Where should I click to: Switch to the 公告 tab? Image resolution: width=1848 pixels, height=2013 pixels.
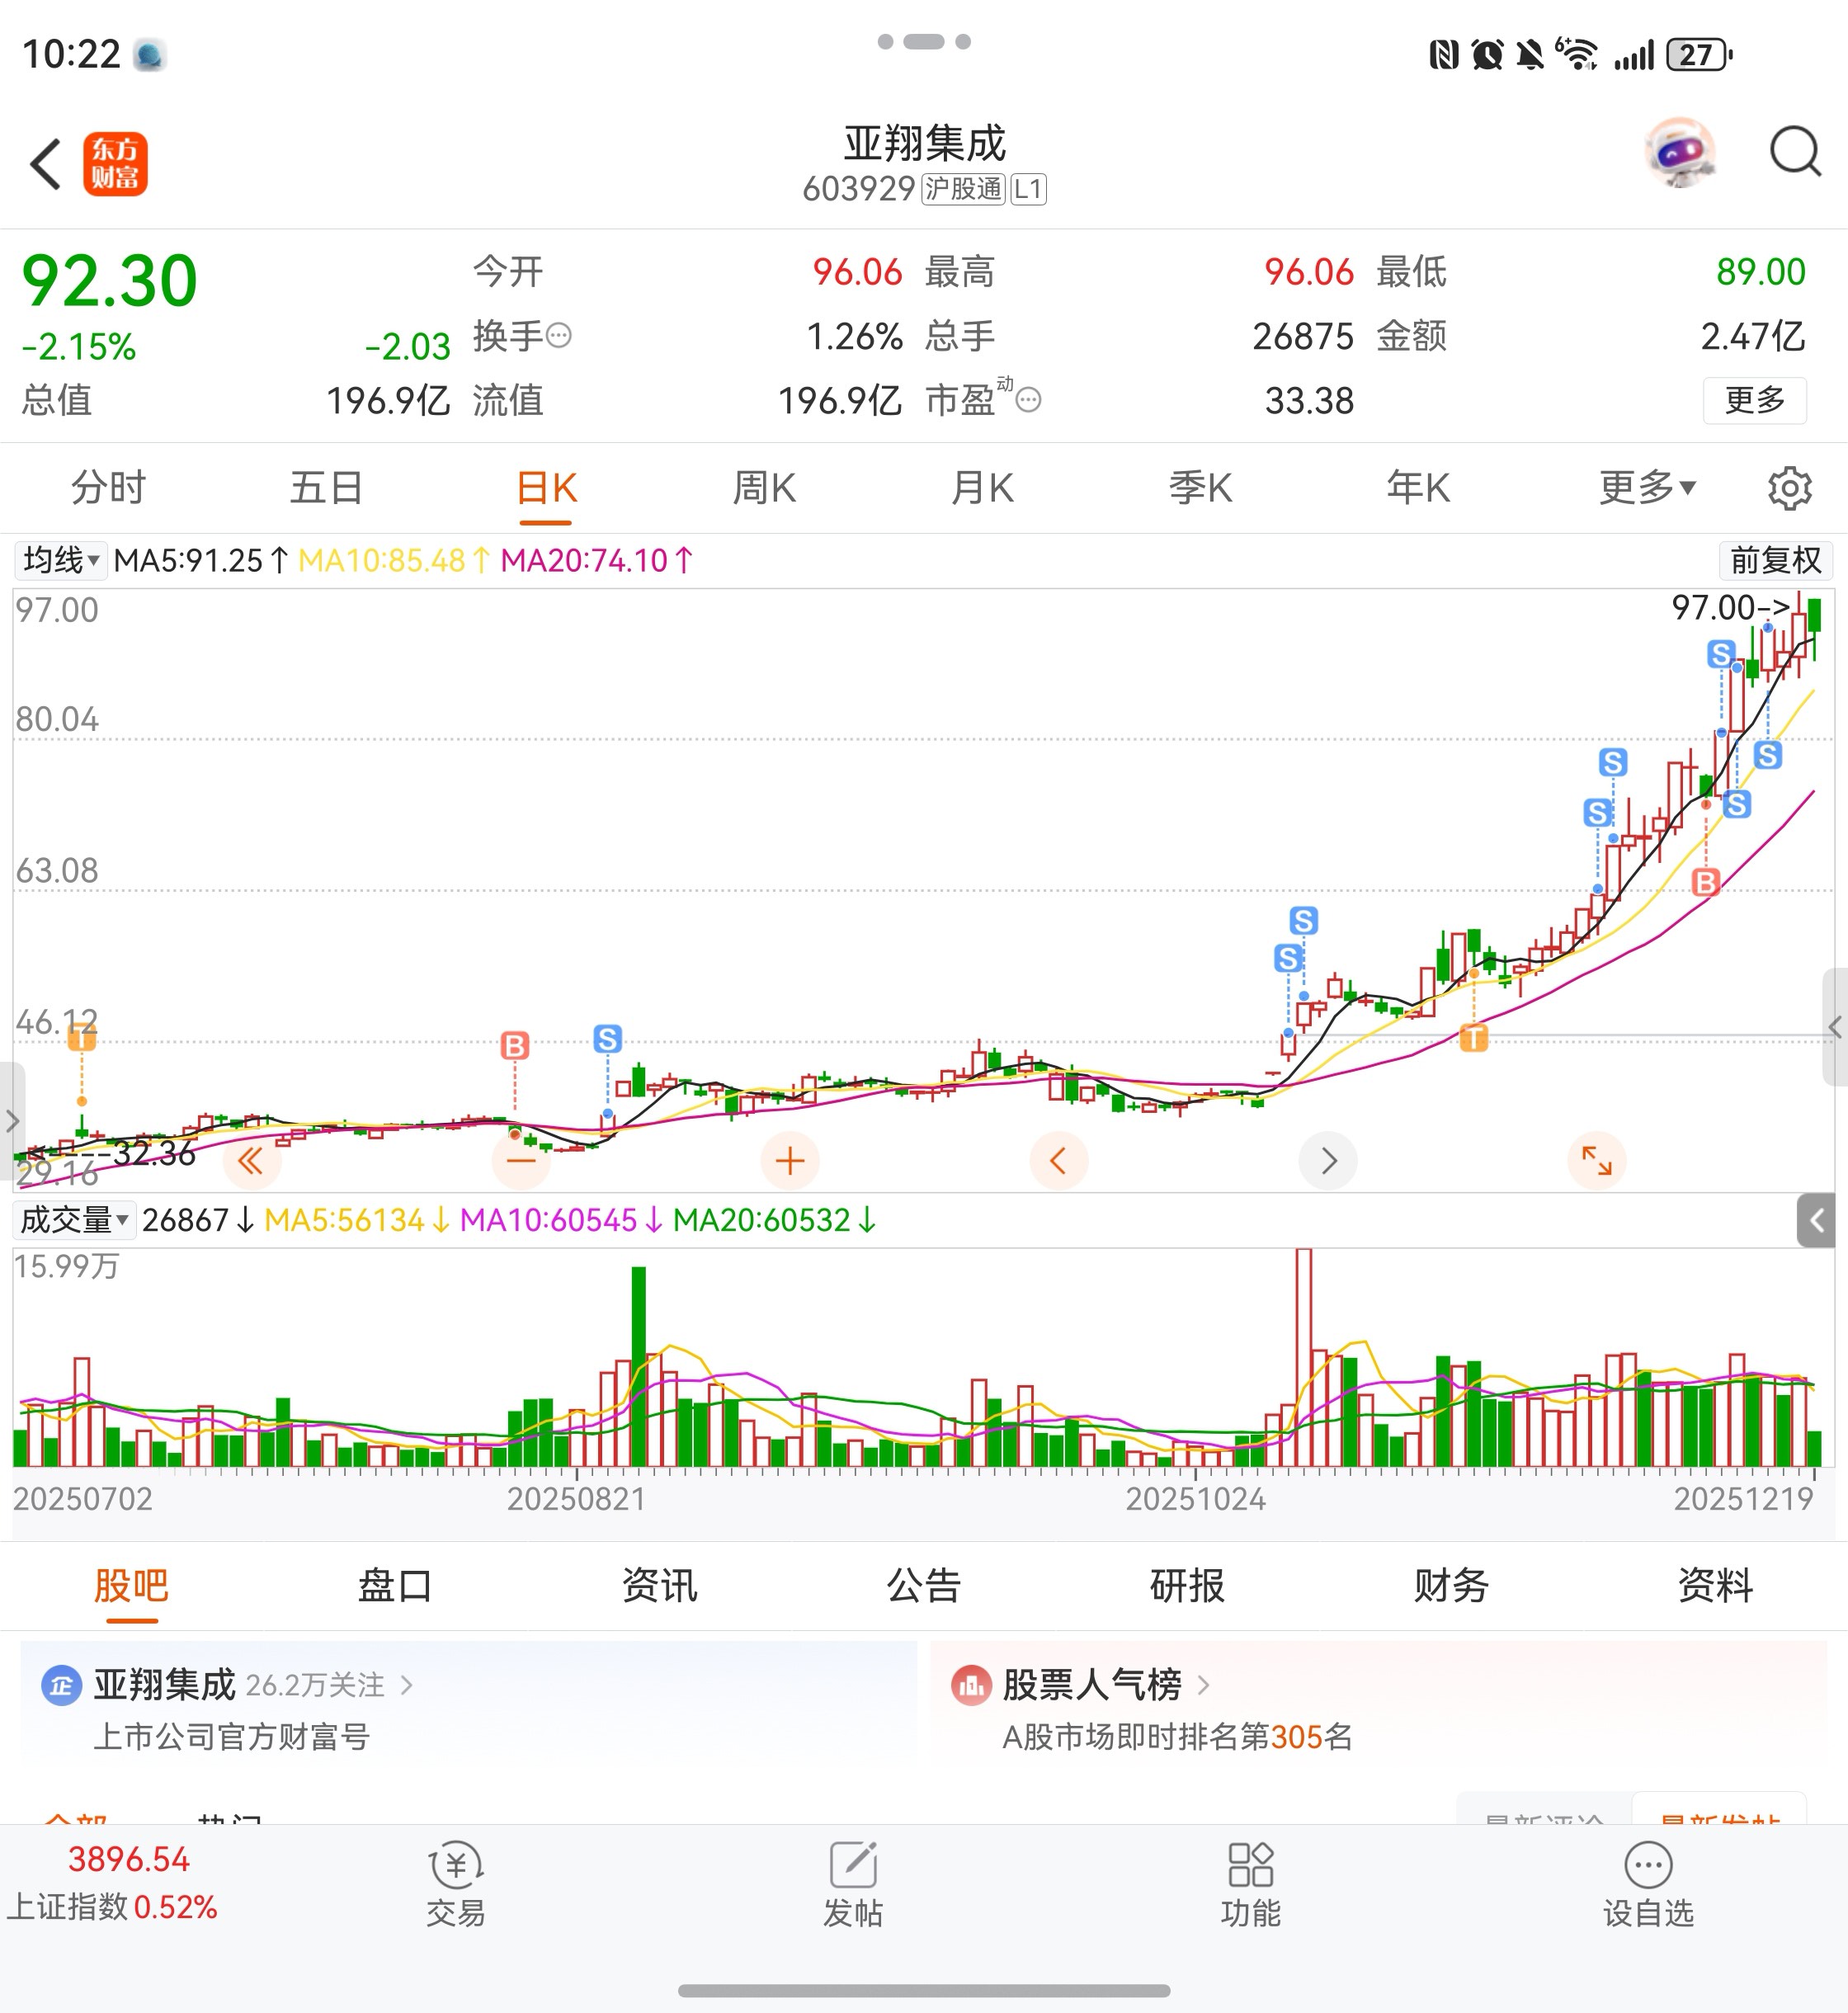[x=923, y=1585]
